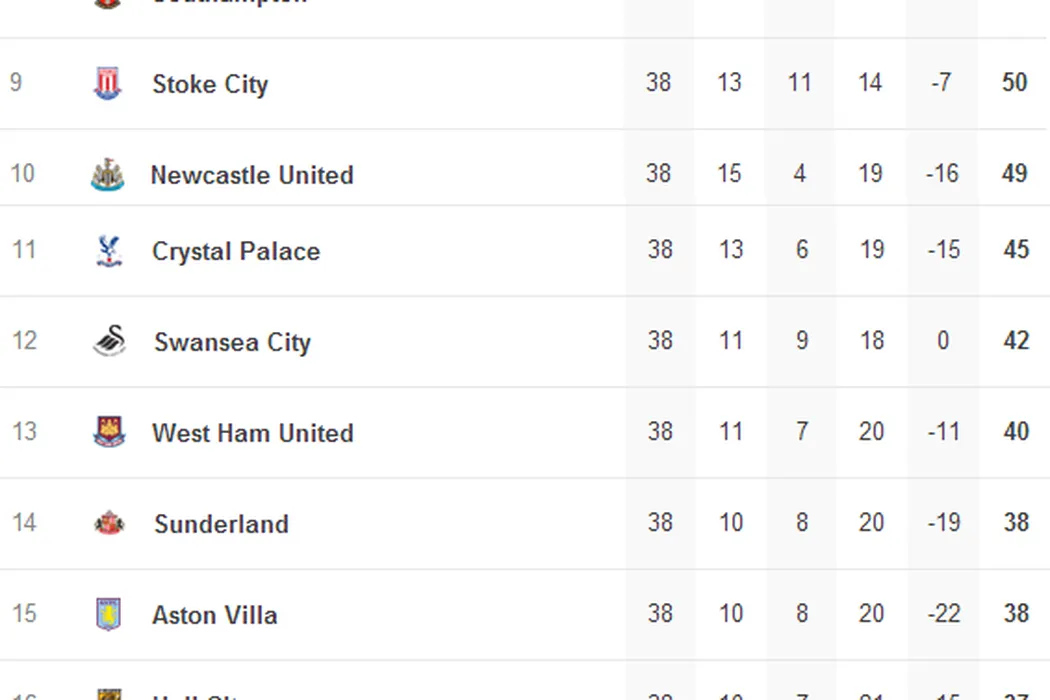Click the West Ham United crest
Image resolution: width=1050 pixels, height=700 pixels.
pos(108,433)
